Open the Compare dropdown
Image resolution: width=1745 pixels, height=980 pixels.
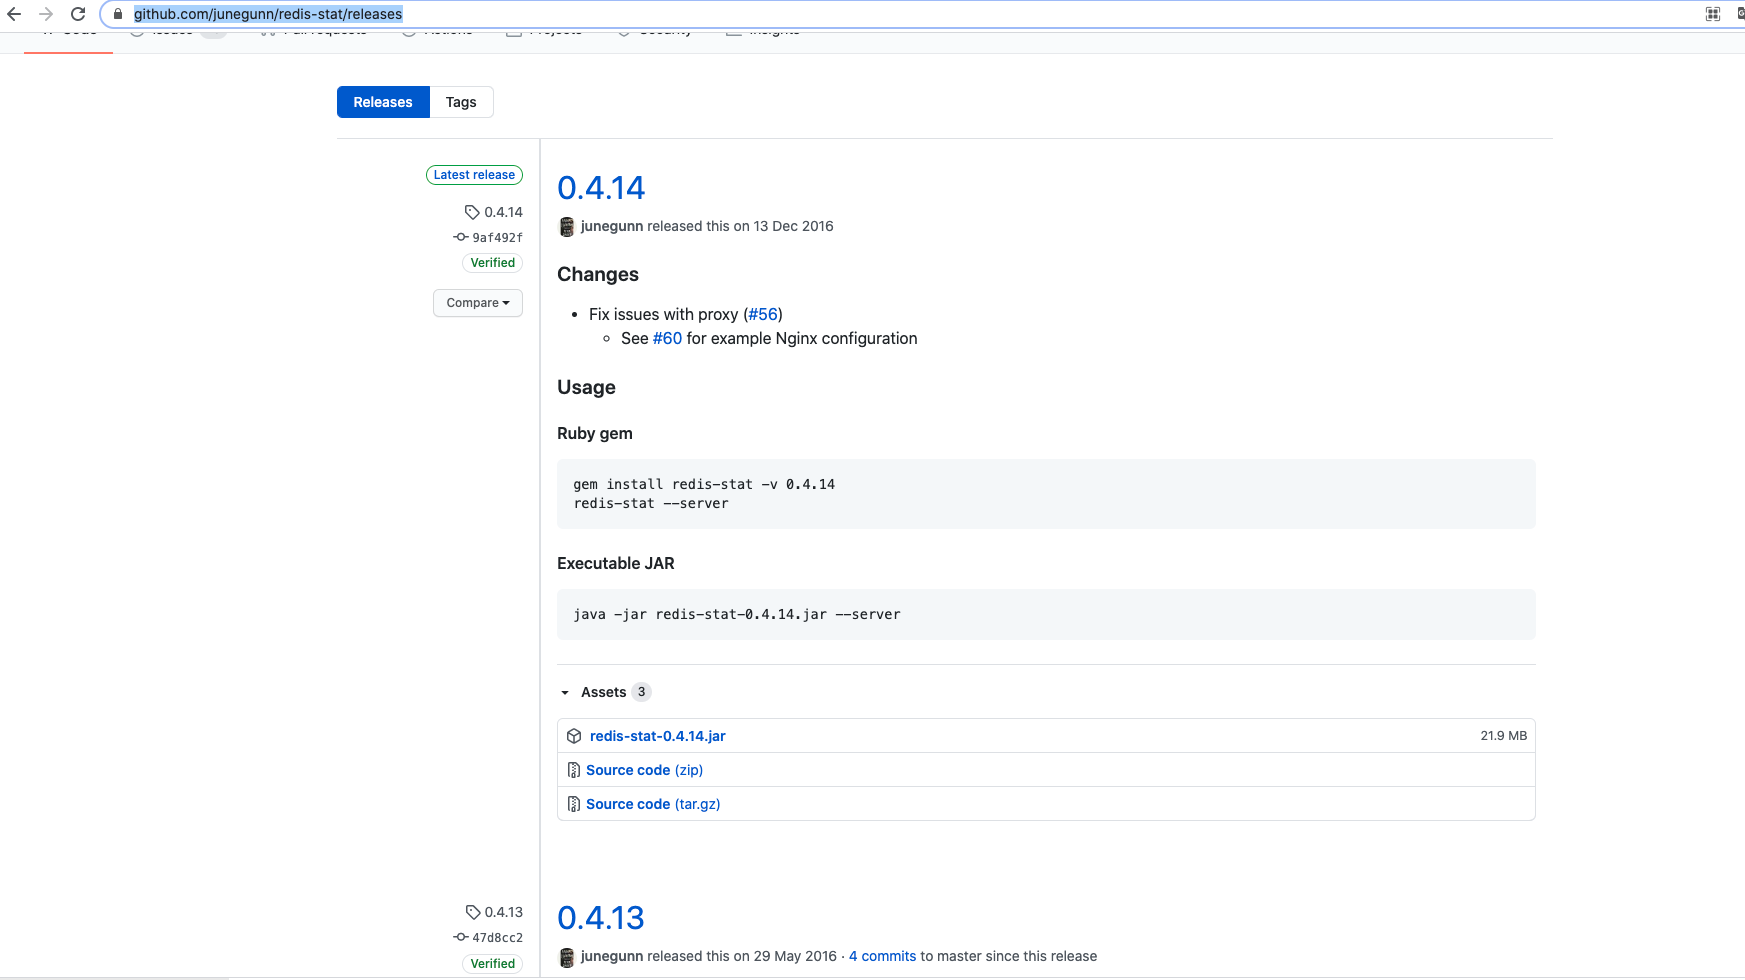coord(478,303)
